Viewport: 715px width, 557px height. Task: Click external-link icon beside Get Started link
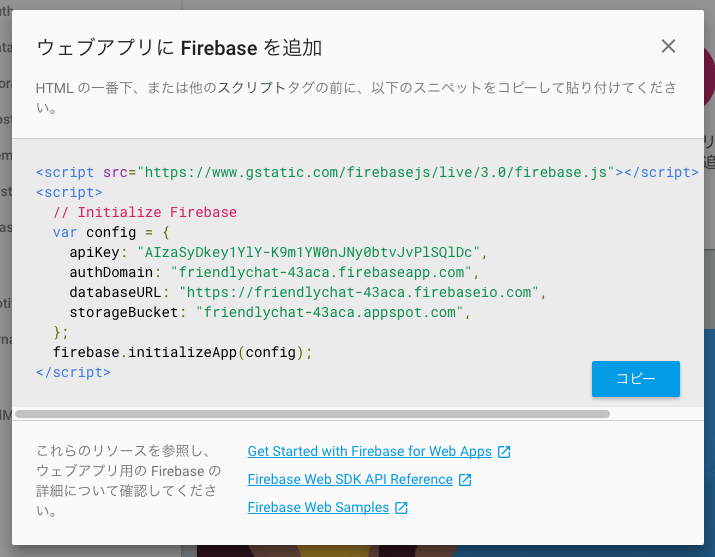[504, 452]
